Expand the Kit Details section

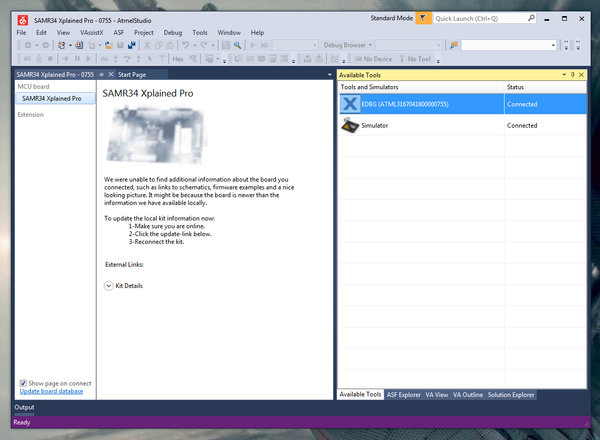109,286
